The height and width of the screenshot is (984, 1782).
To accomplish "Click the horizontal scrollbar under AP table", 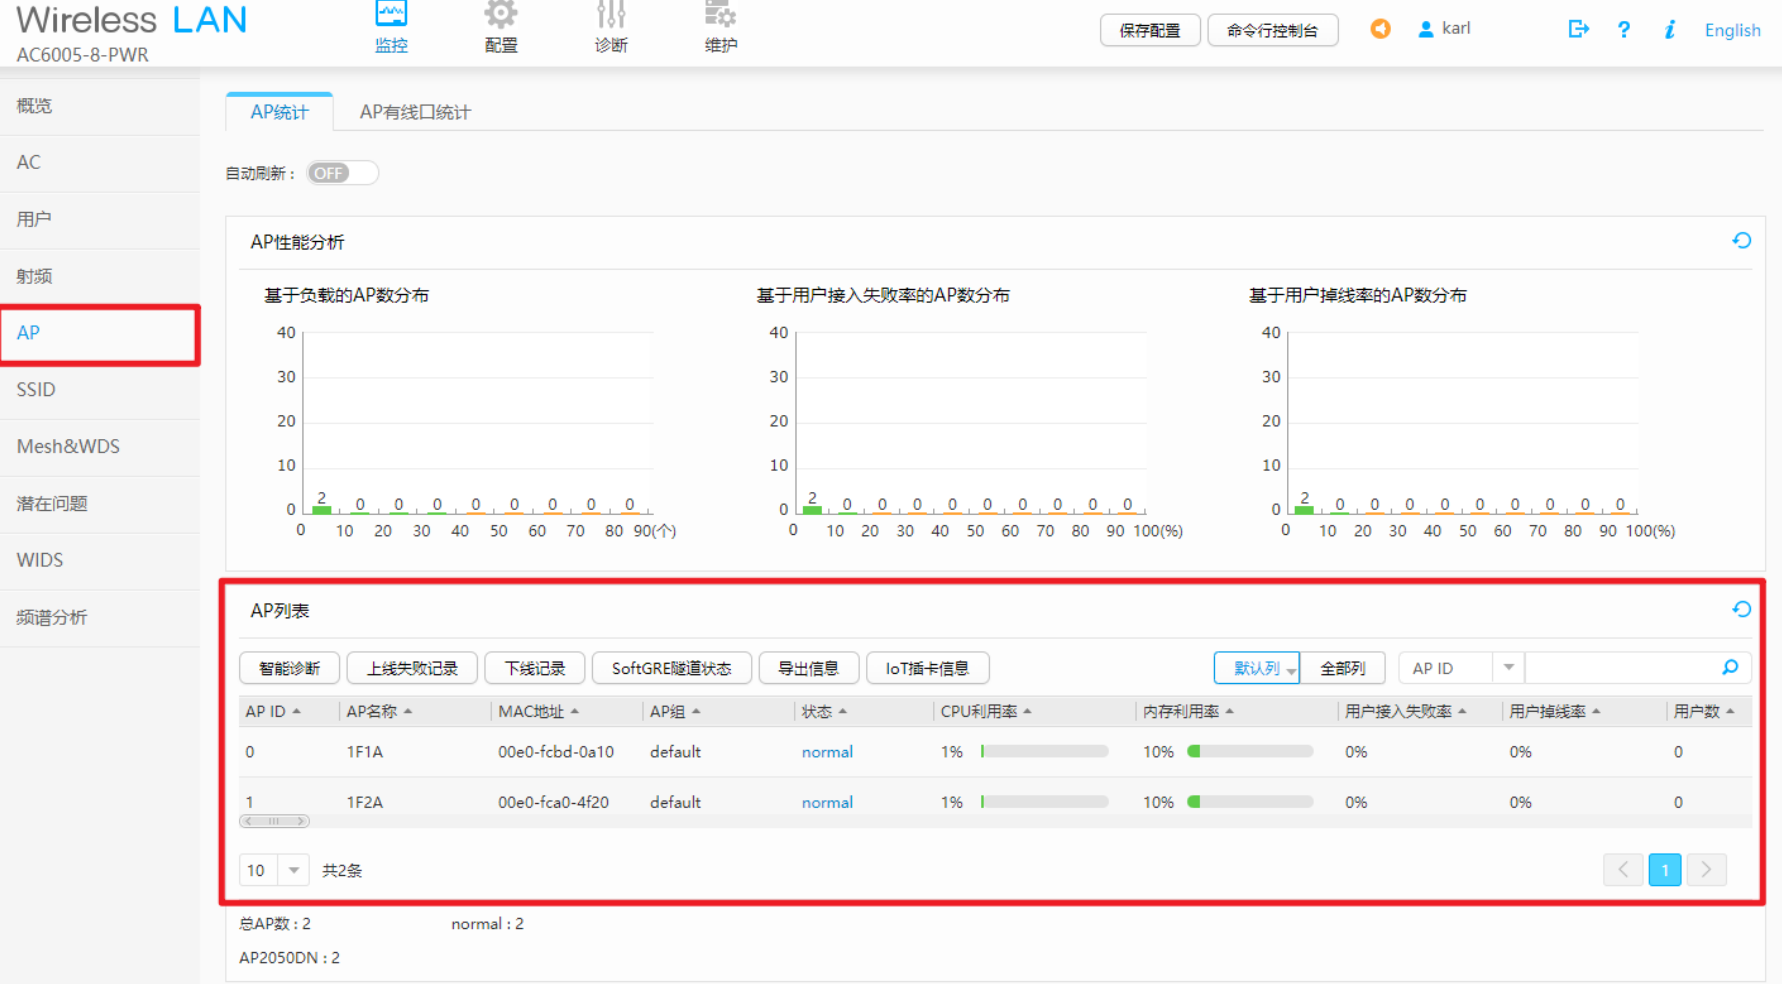I will (x=274, y=821).
